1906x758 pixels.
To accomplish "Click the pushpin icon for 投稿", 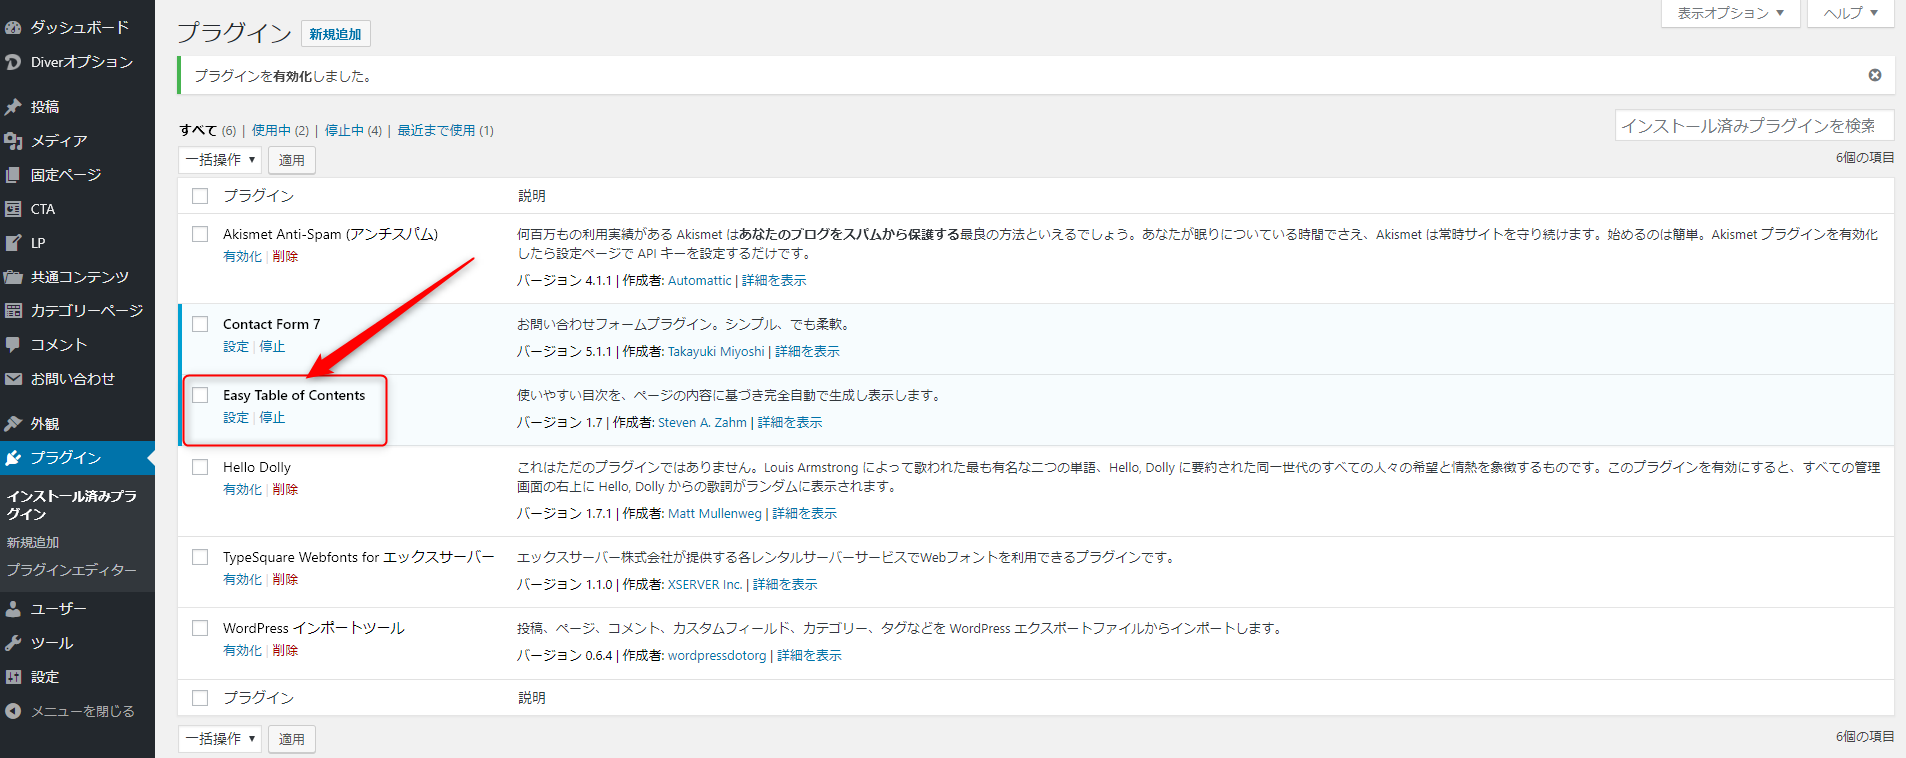I will (13, 107).
